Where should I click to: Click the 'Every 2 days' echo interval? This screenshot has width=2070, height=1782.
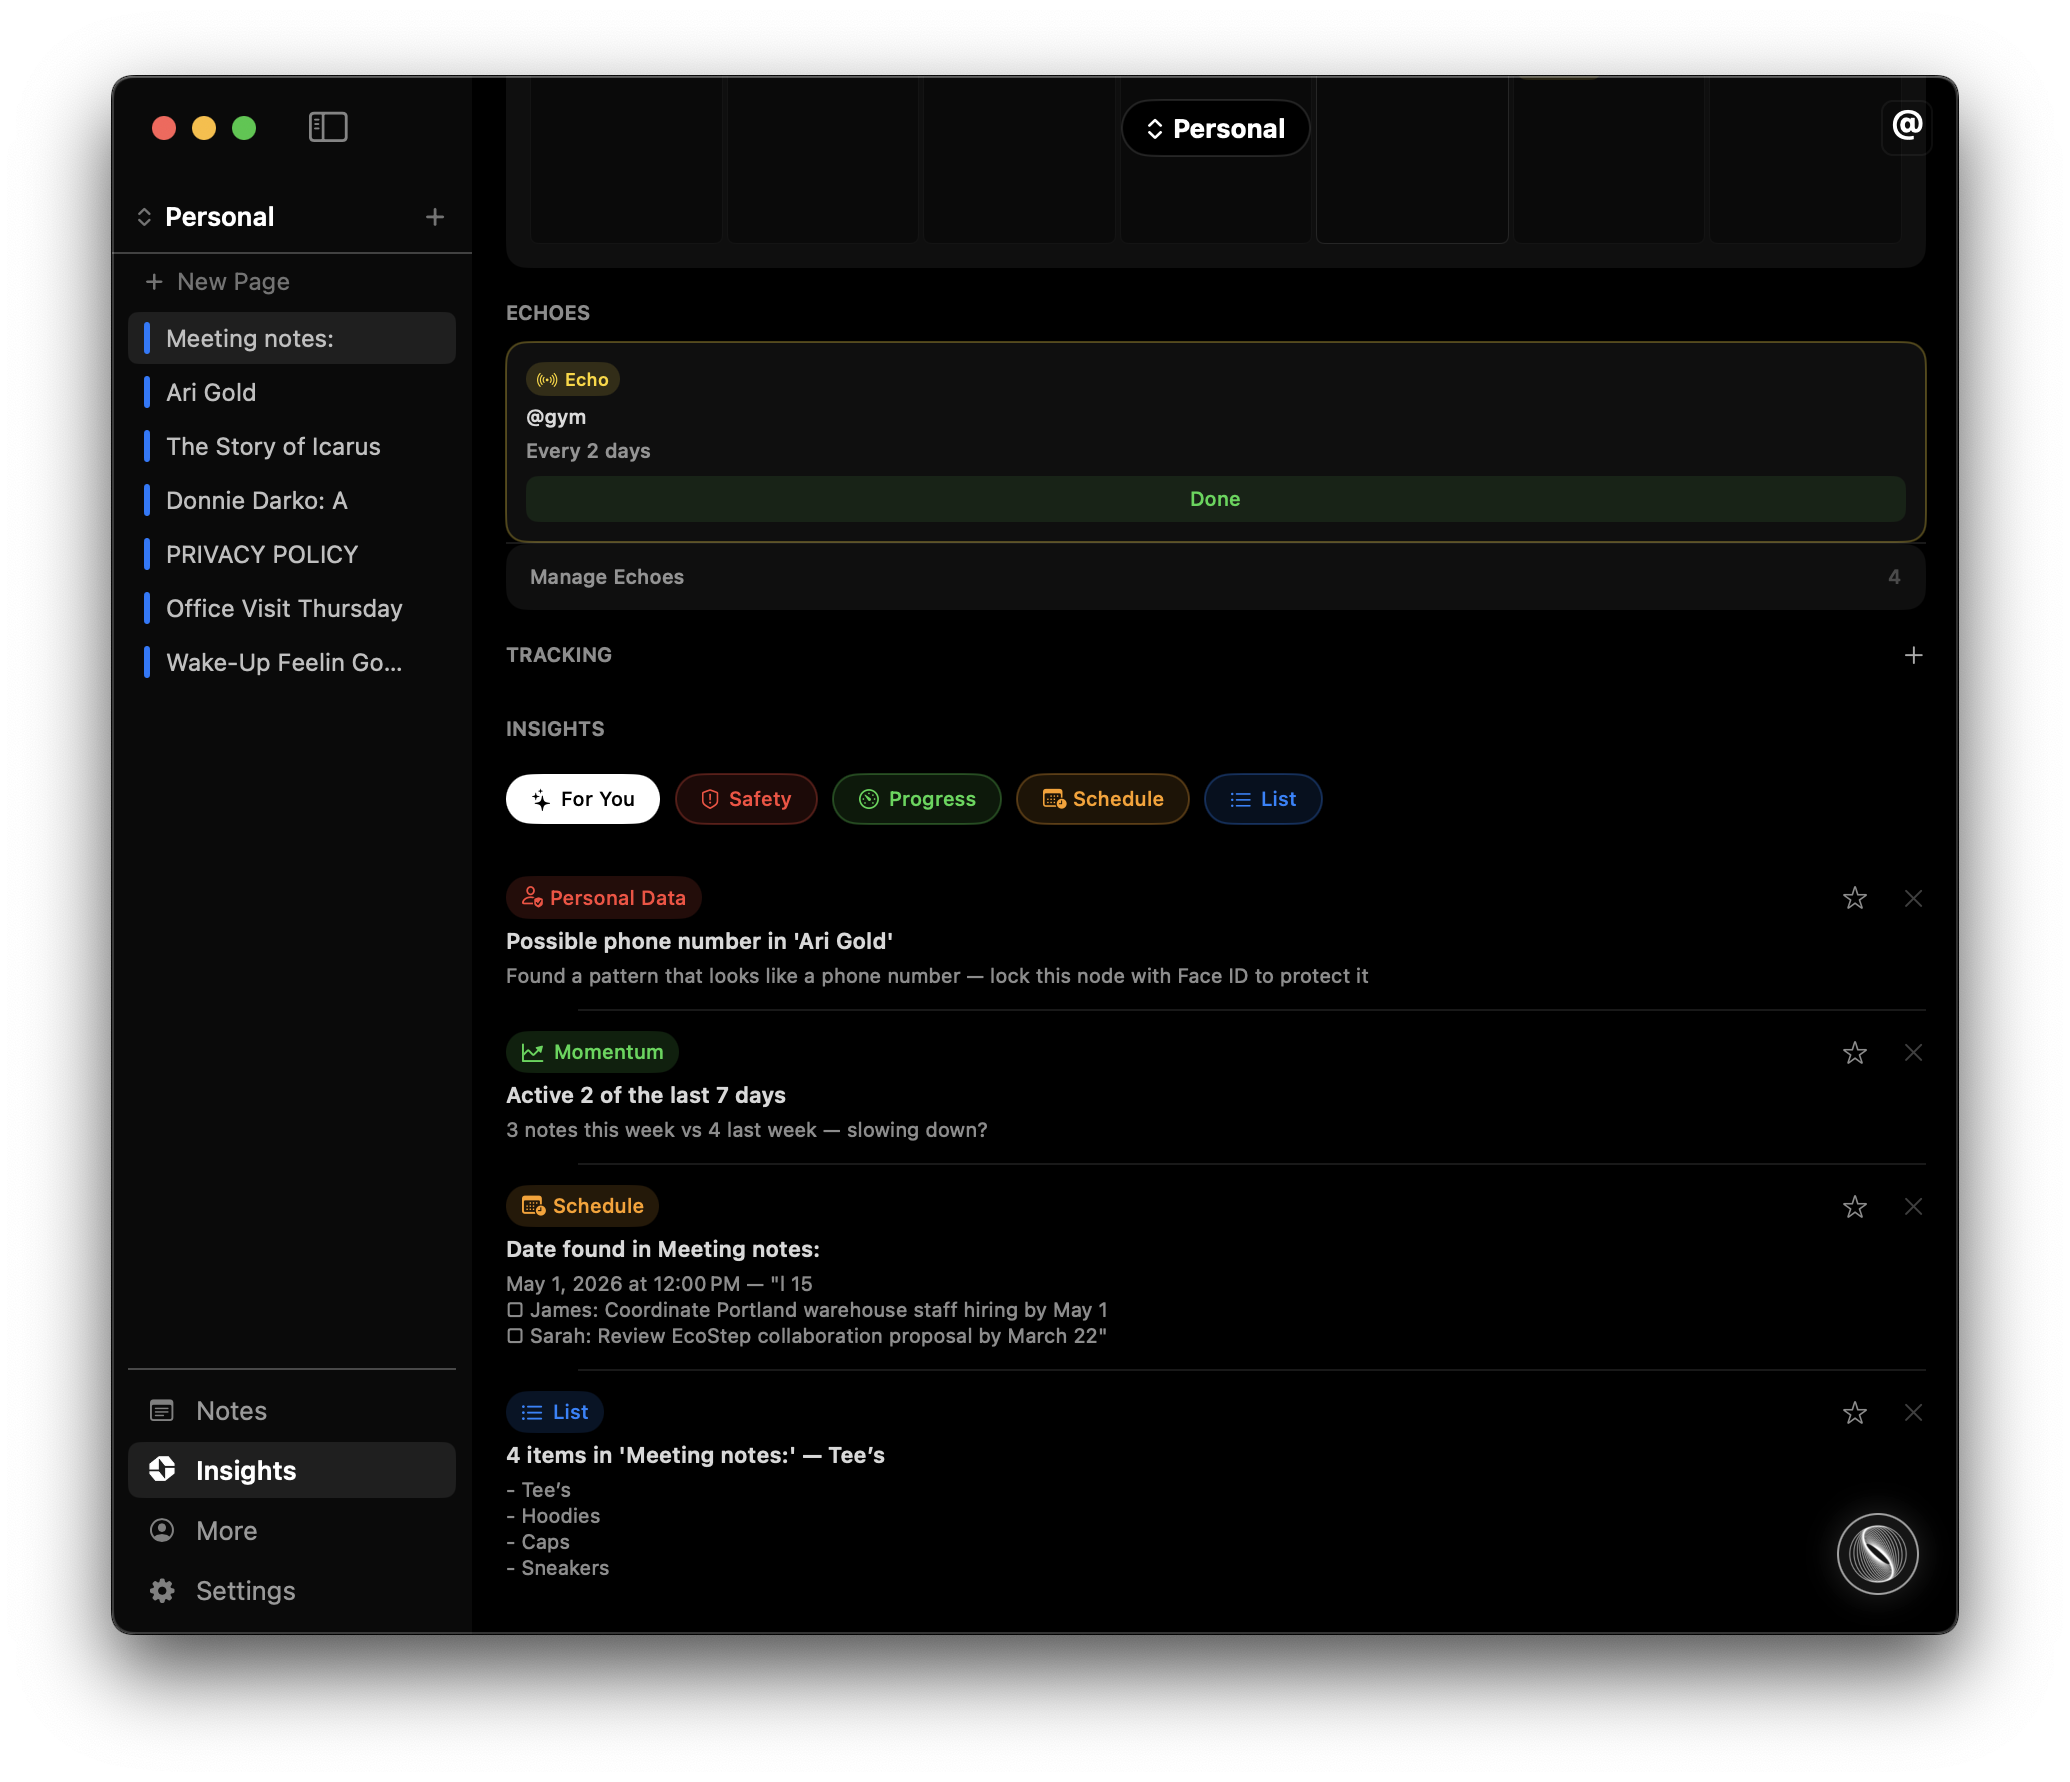[588, 450]
